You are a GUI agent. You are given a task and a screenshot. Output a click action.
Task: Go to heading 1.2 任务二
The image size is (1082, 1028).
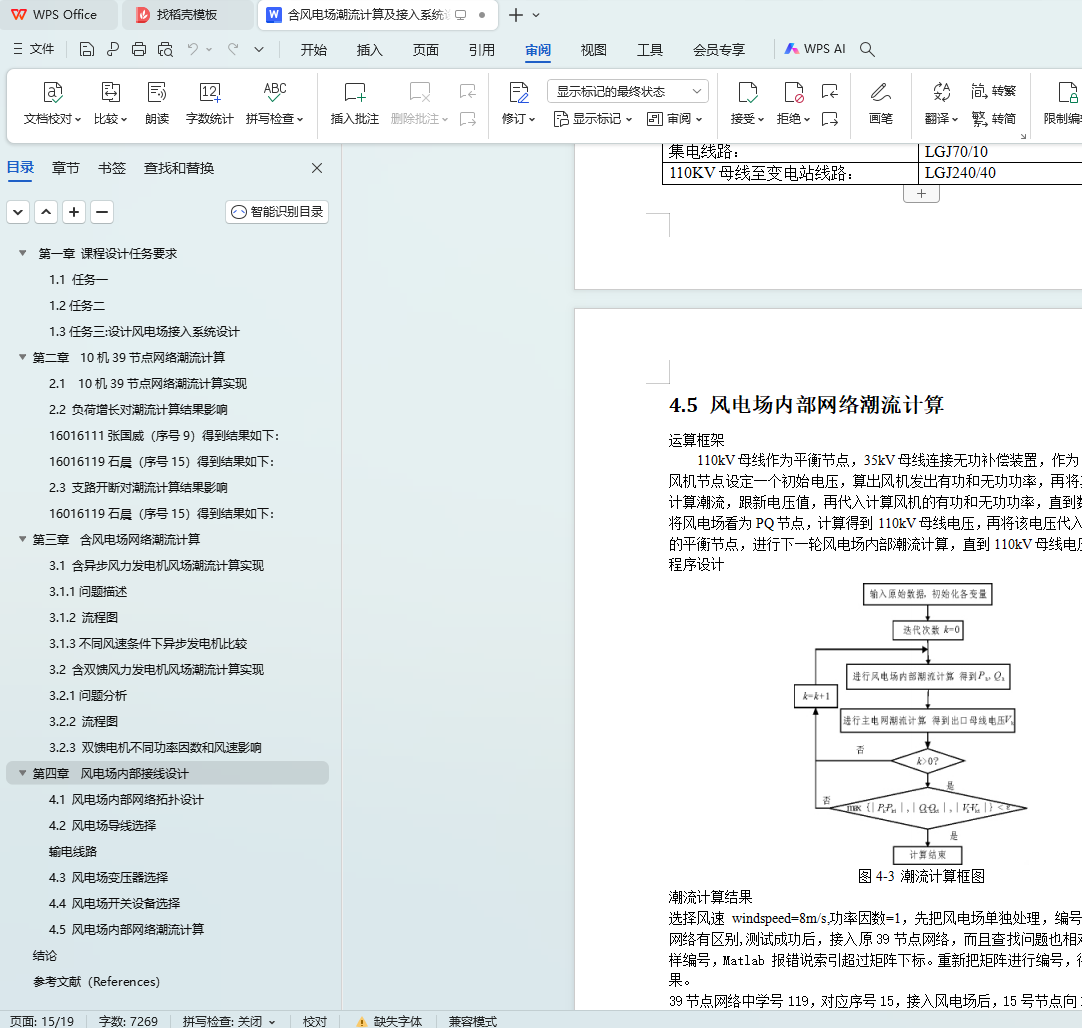(77, 306)
